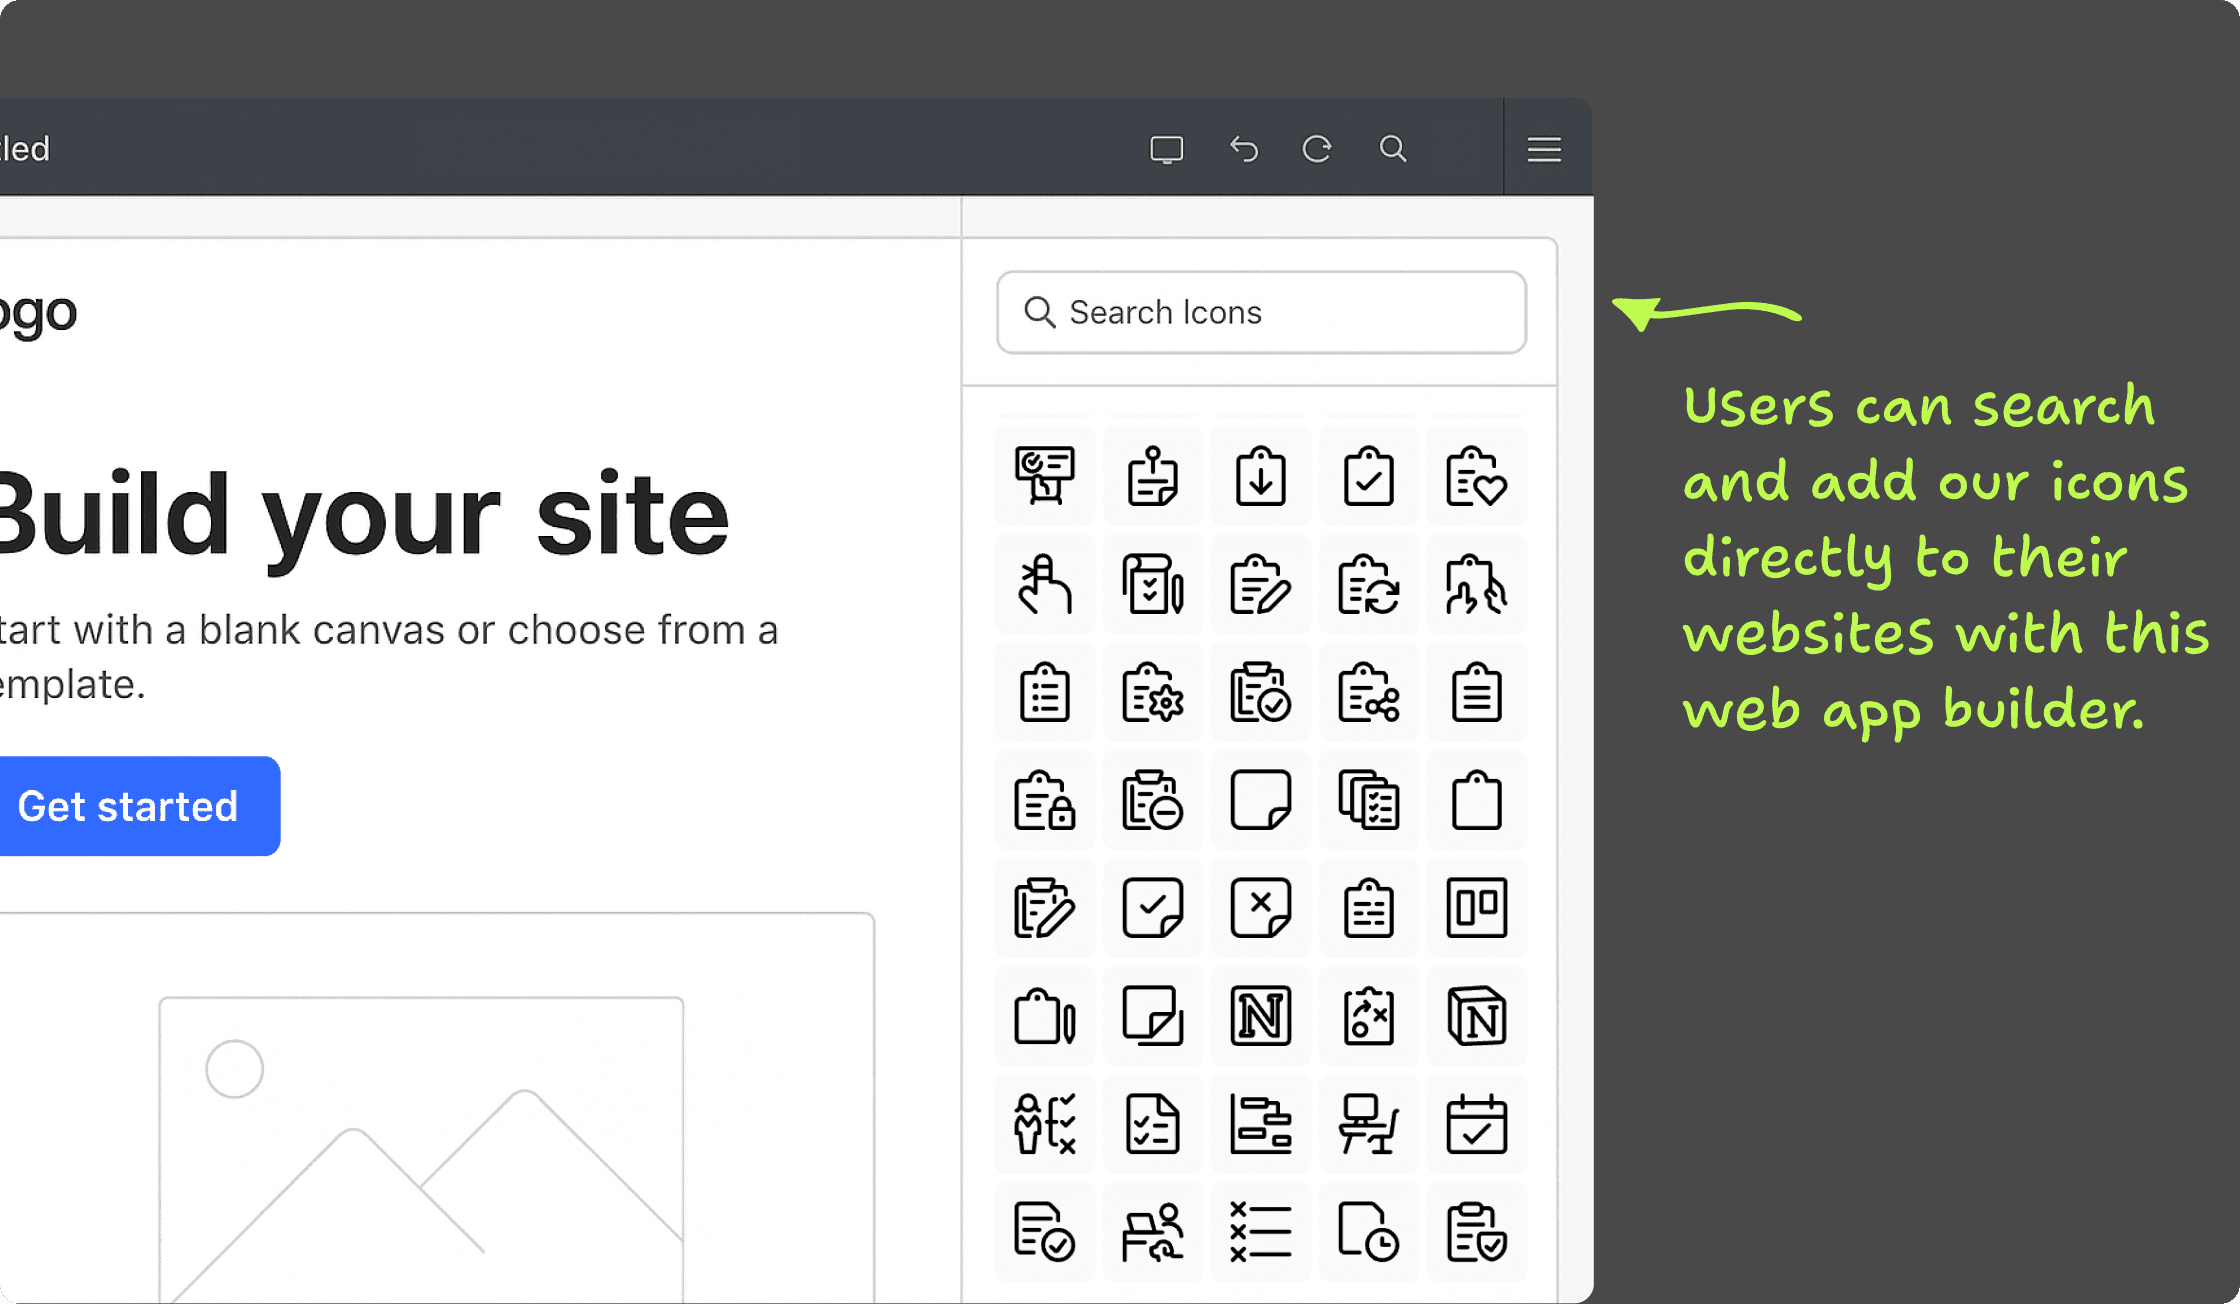Viewport: 2240px width, 1304px height.
Task: Click the Search Icons input field
Action: (1259, 312)
